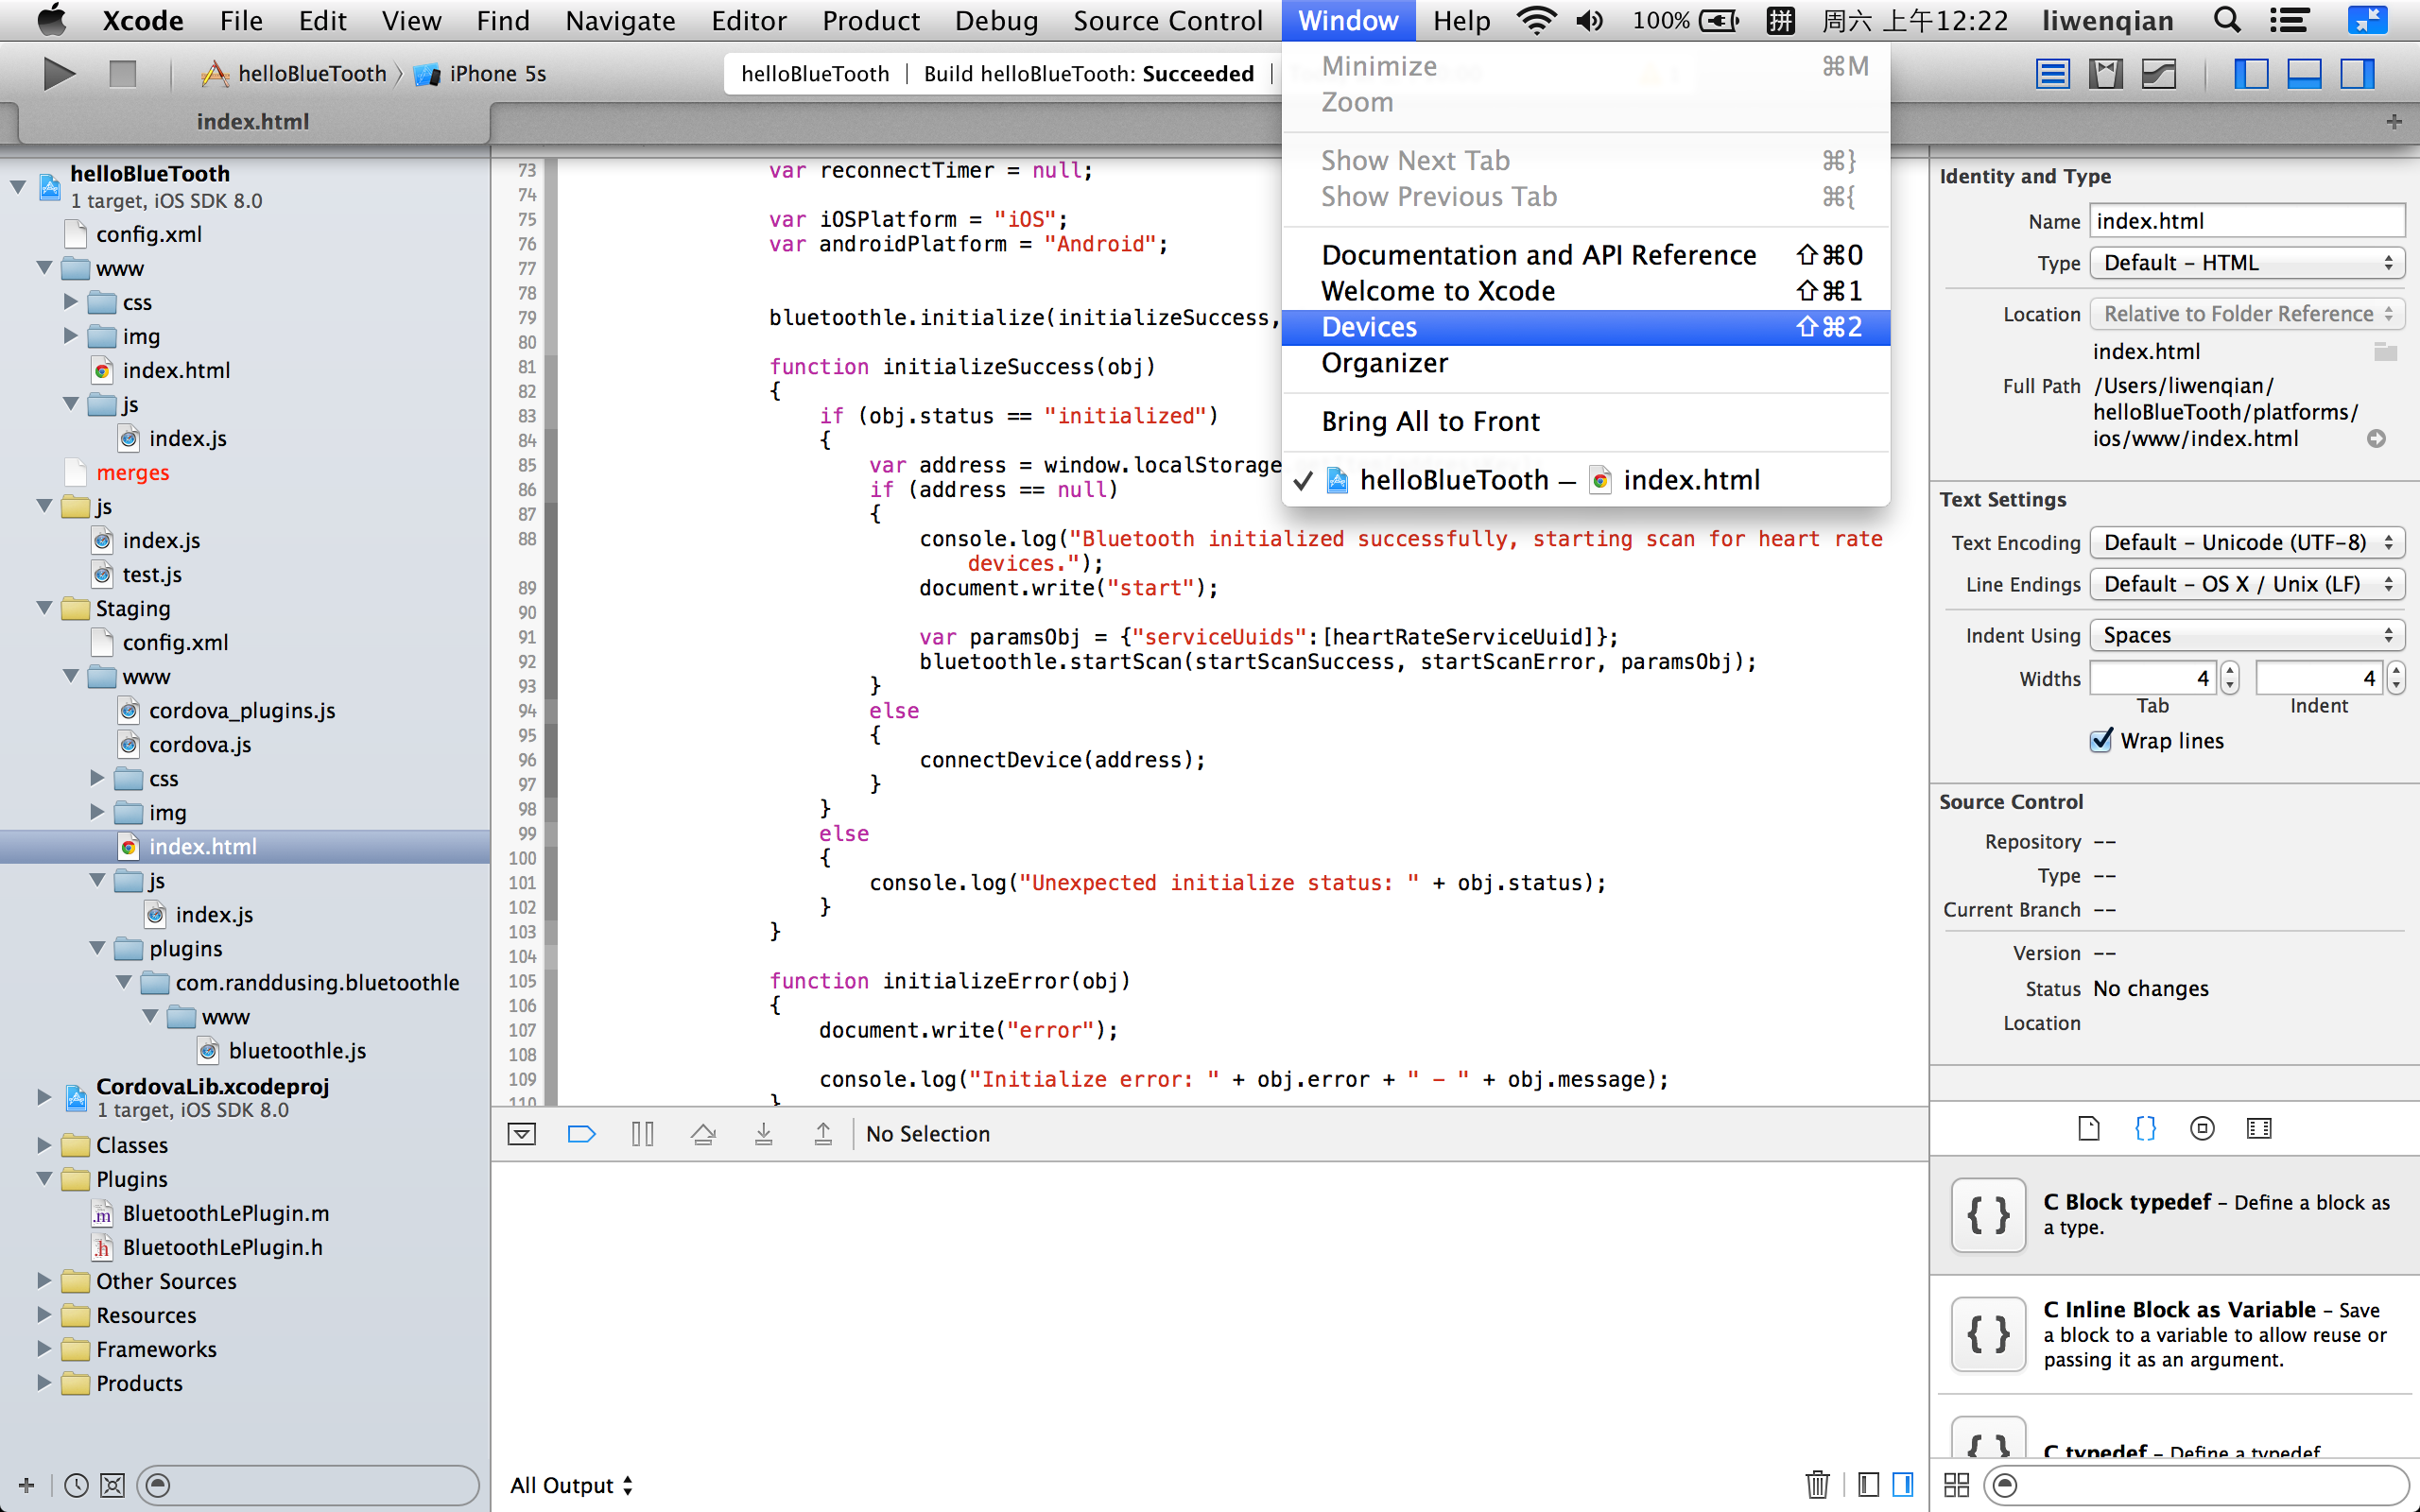Choose Documentation and API Reference
The width and height of the screenshot is (2420, 1512).
1585,255
